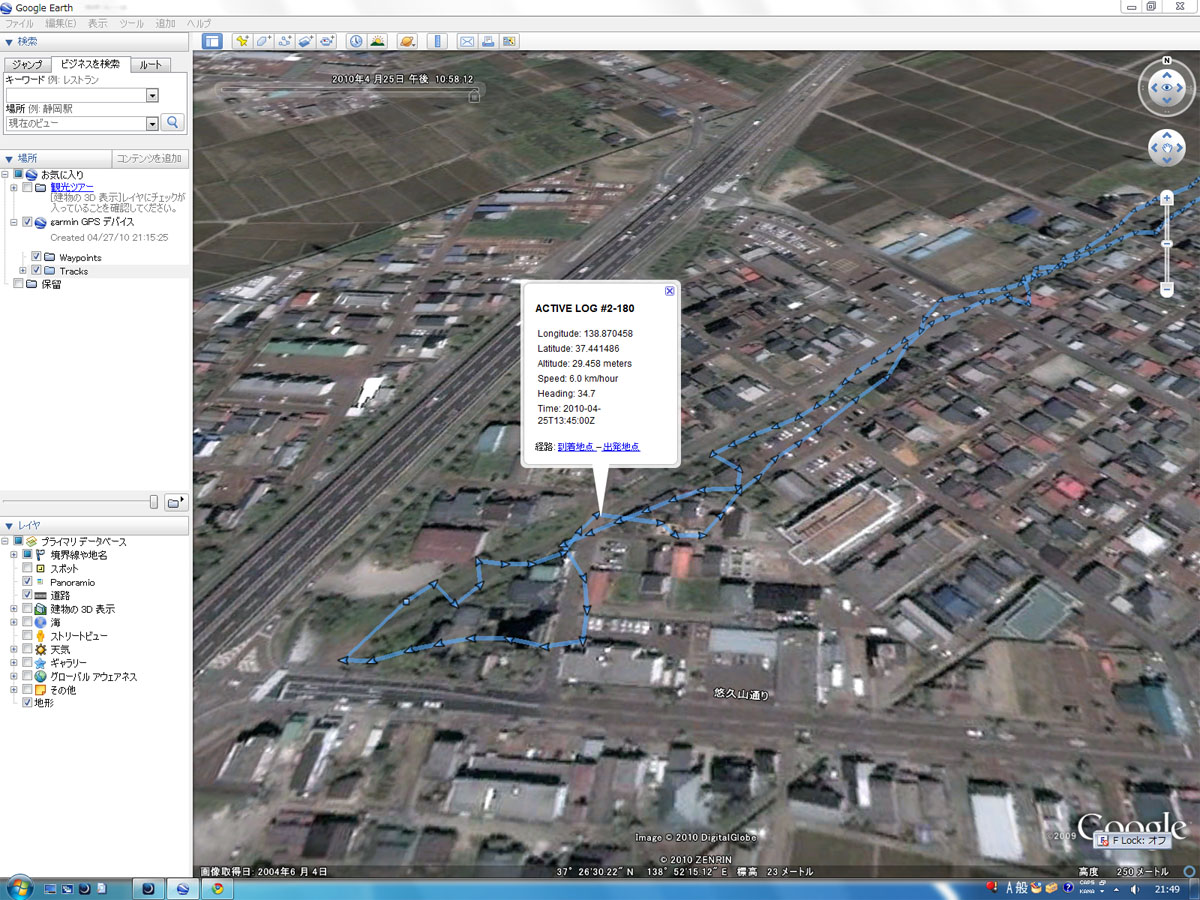Click the folder button beside the Places slider
The image size is (1200, 900).
click(177, 501)
